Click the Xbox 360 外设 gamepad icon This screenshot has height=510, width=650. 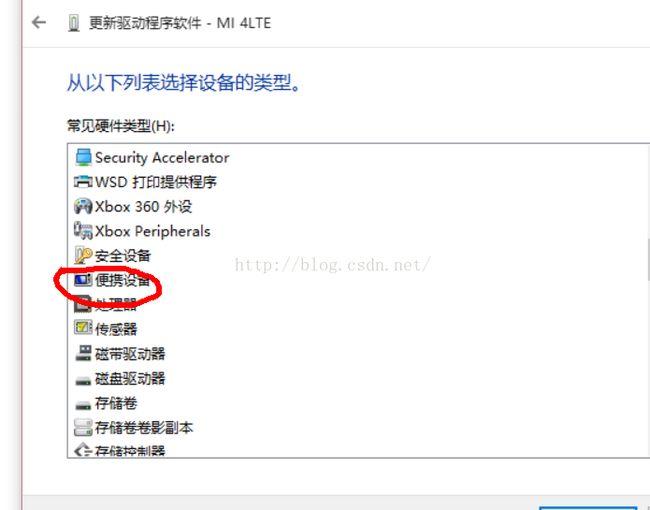coord(83,206)
